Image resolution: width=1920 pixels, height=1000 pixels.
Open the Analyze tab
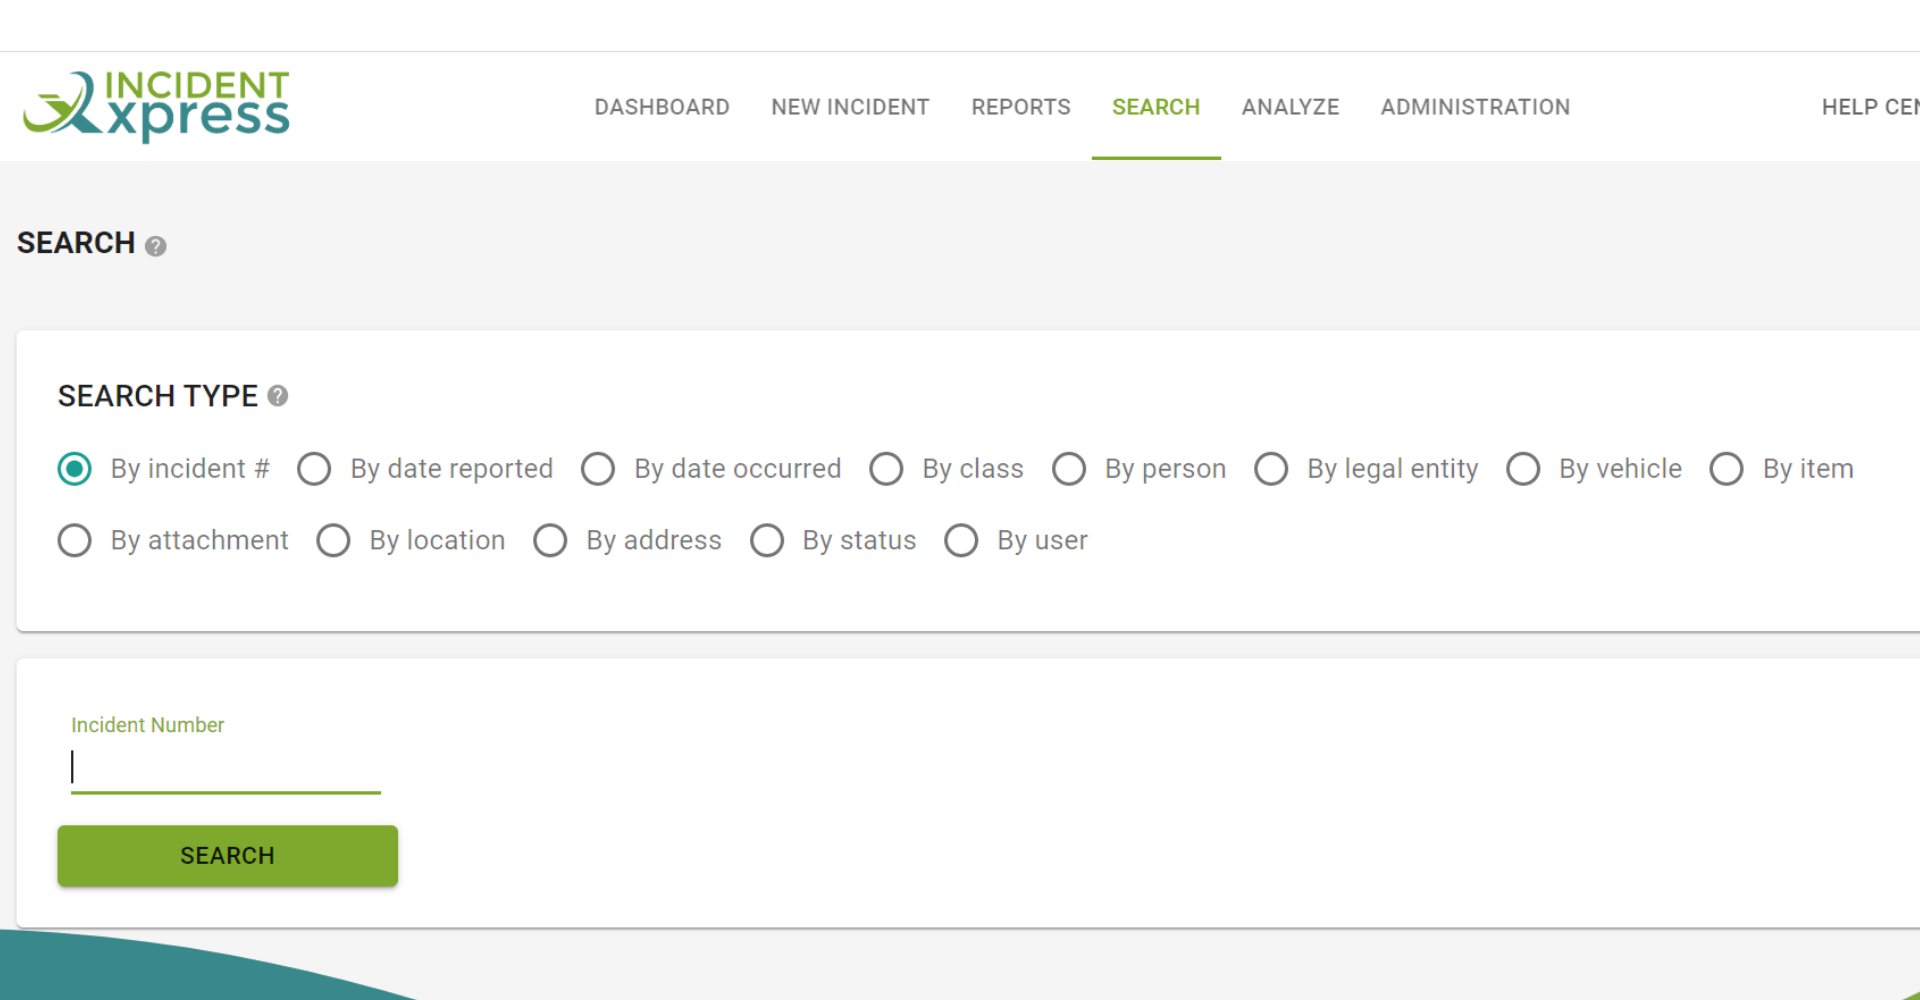pos(1290,107)
